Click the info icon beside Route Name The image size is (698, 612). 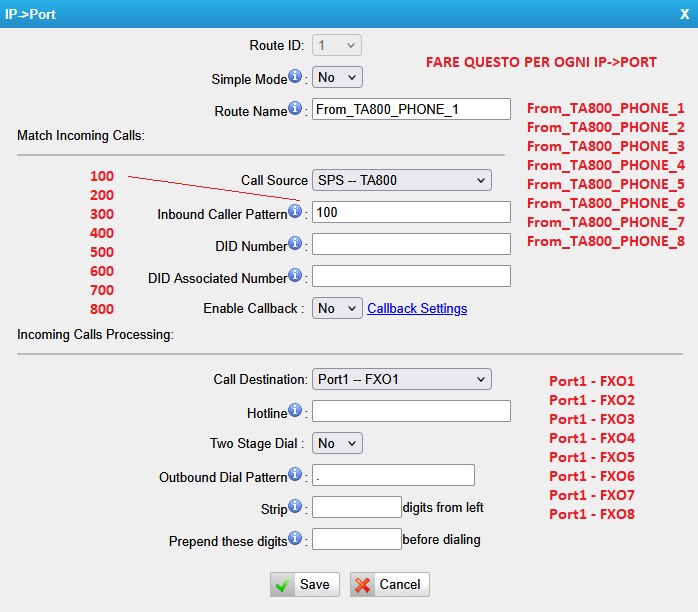tap(296, 108)
